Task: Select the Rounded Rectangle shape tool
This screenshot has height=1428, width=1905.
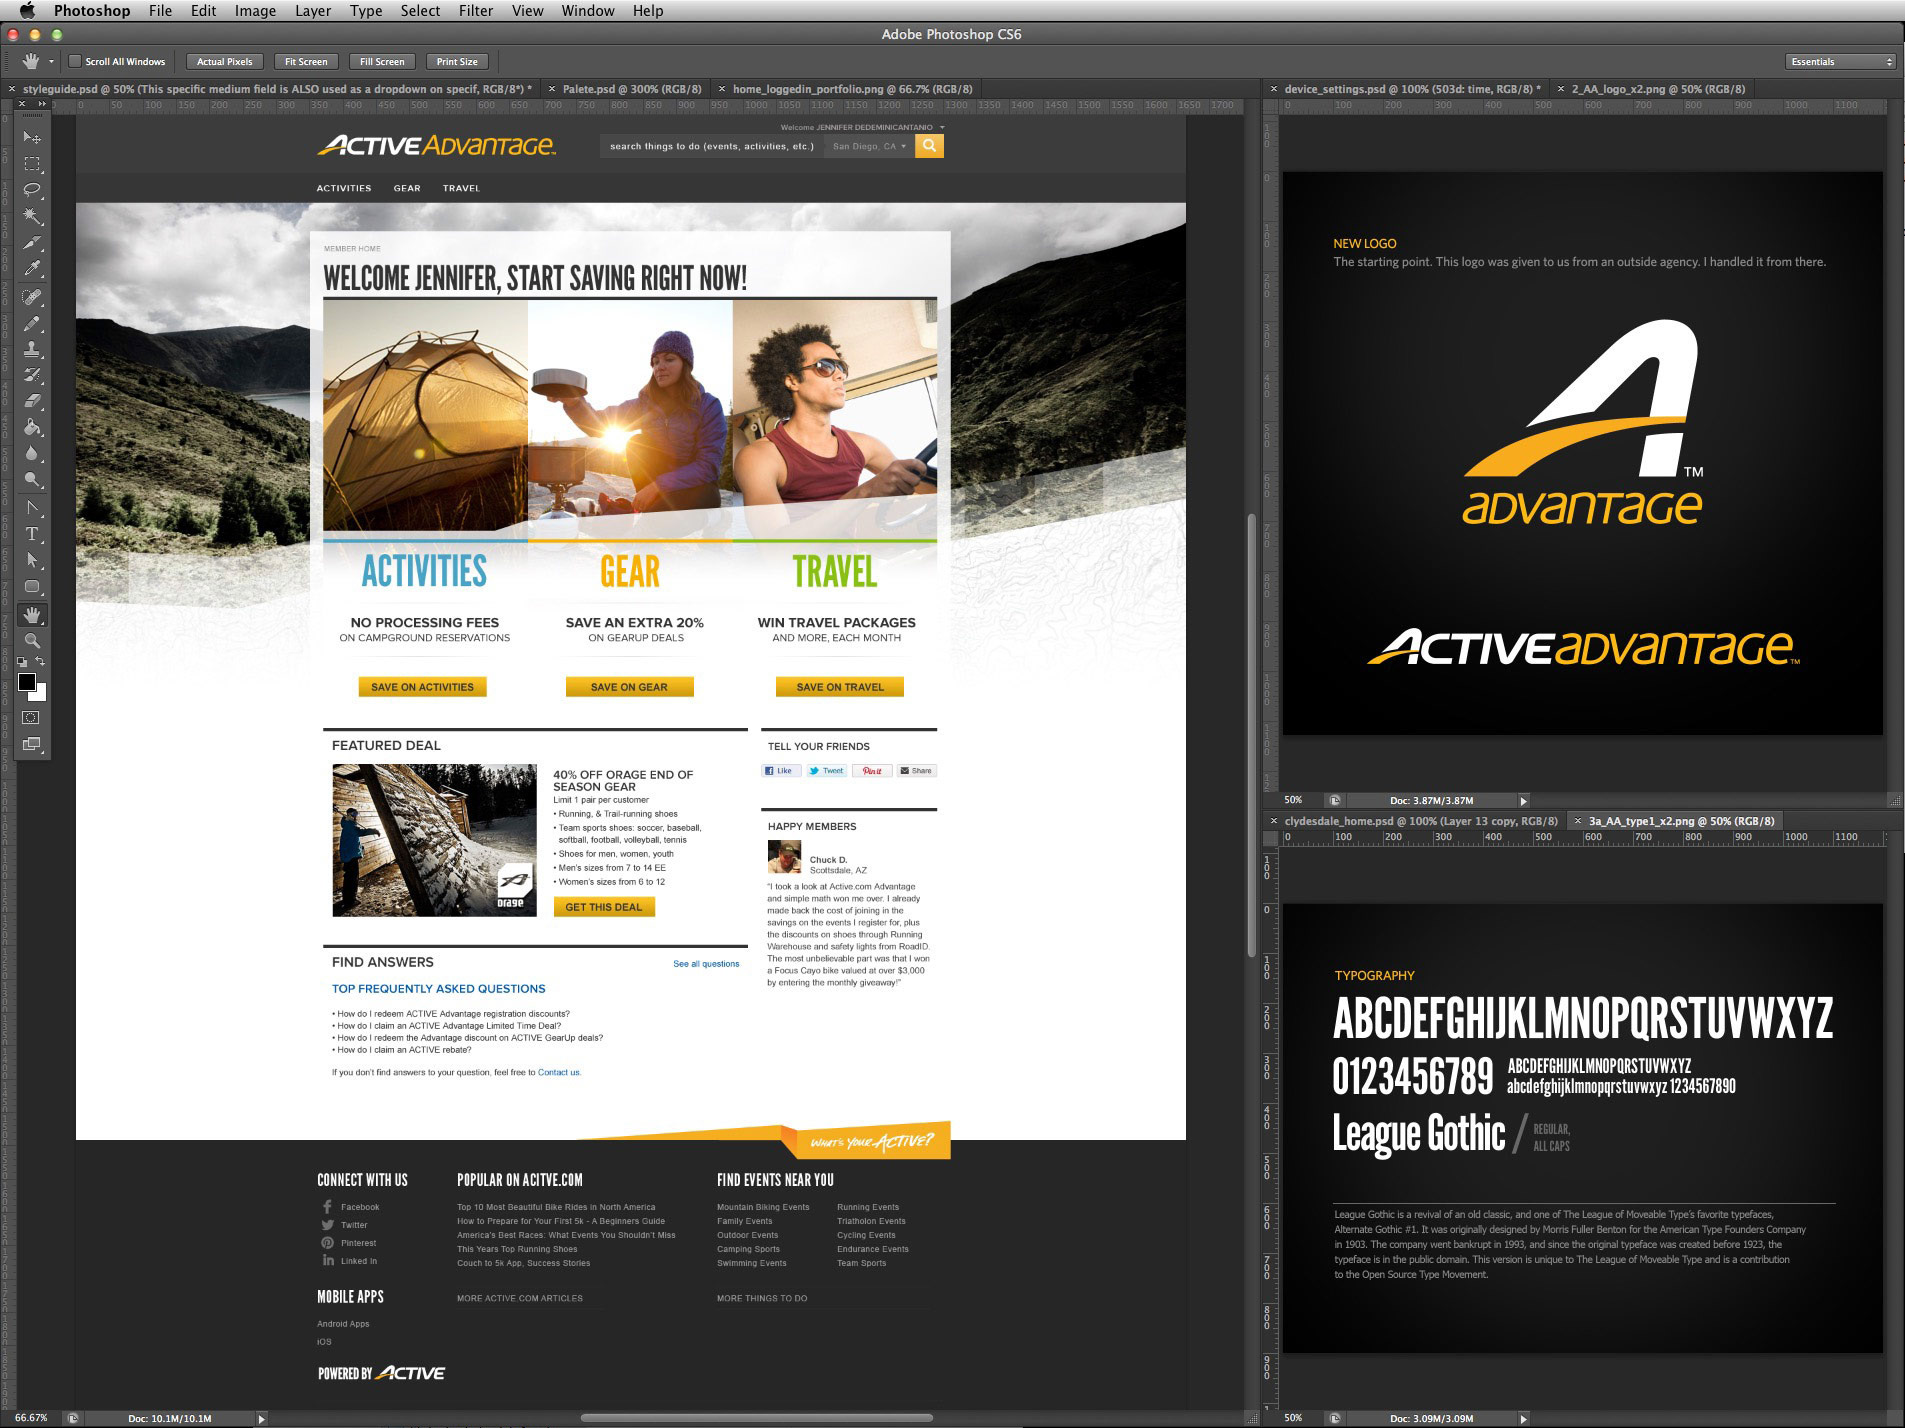Action: [x=32, y=587]
